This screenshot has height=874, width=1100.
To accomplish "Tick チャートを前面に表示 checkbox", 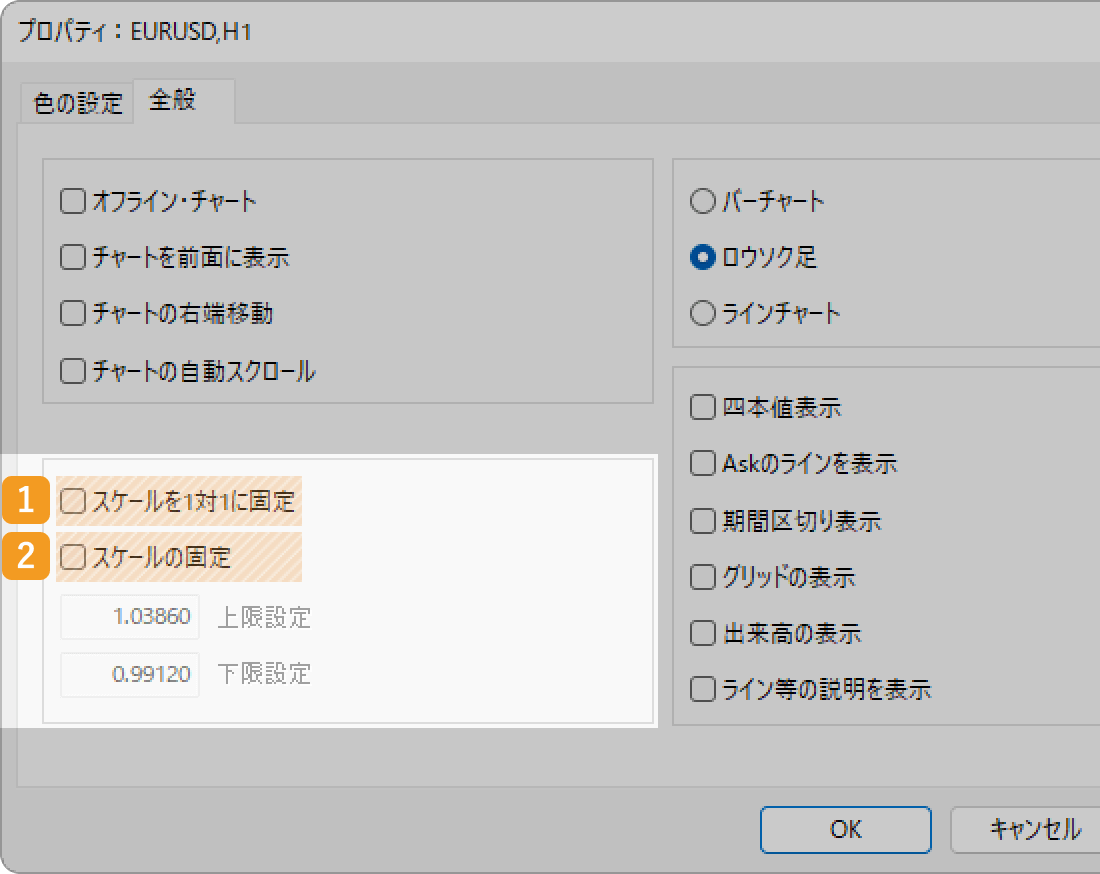I will 73,257.
